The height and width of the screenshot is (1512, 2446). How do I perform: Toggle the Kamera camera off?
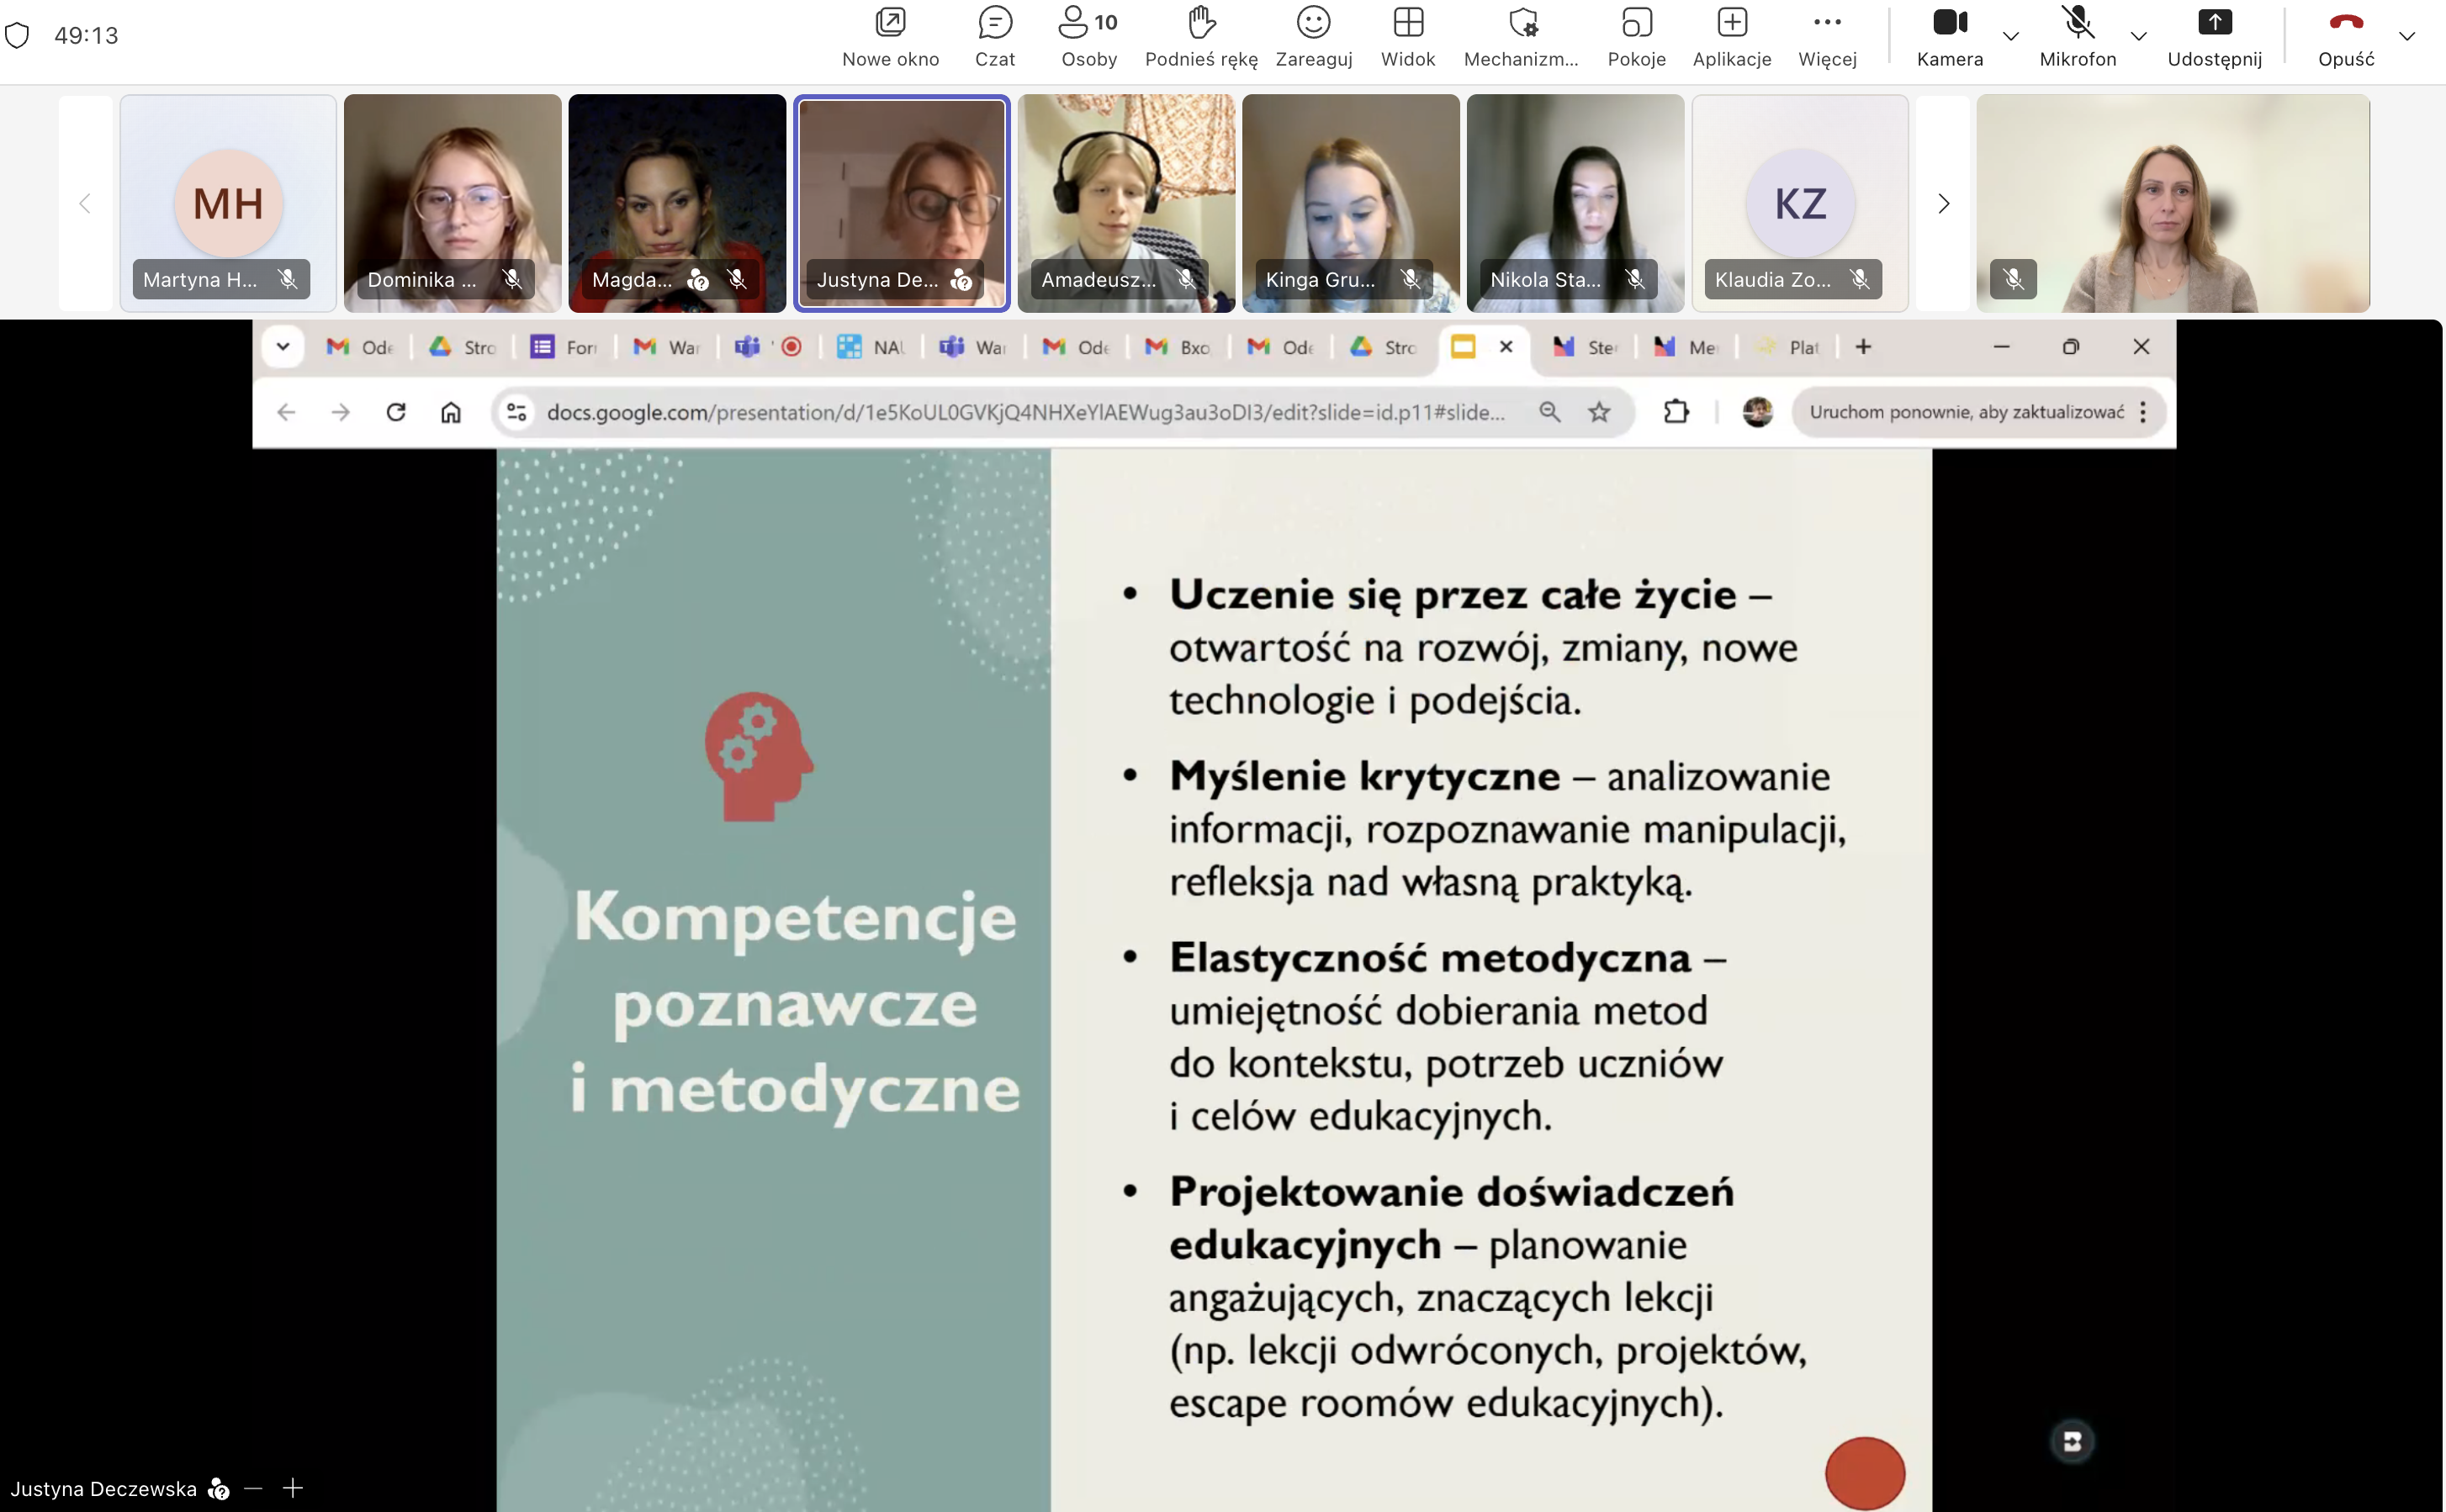(1949, 36)
